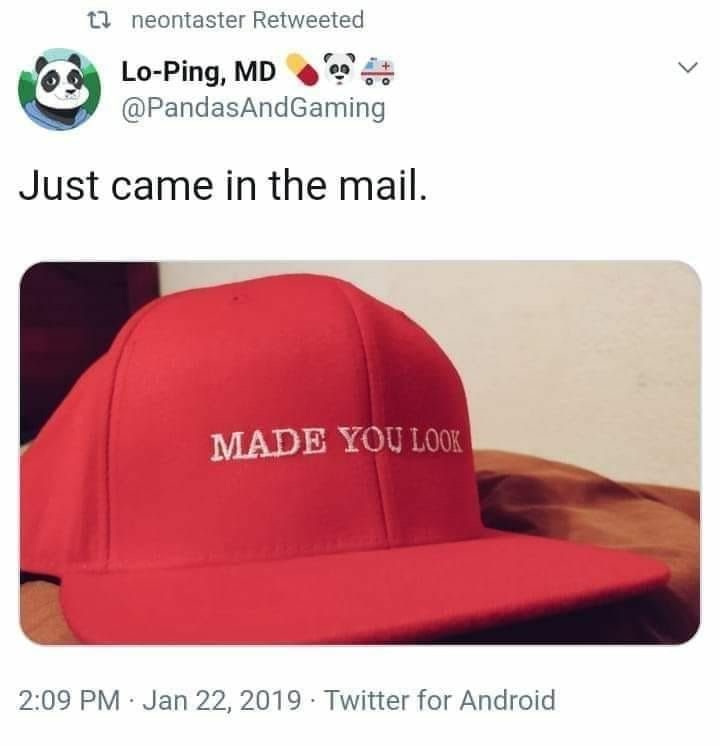The image size is (720, 746).
Task: Open the @PandasAndGaming handle
Action: click(254, 109)
